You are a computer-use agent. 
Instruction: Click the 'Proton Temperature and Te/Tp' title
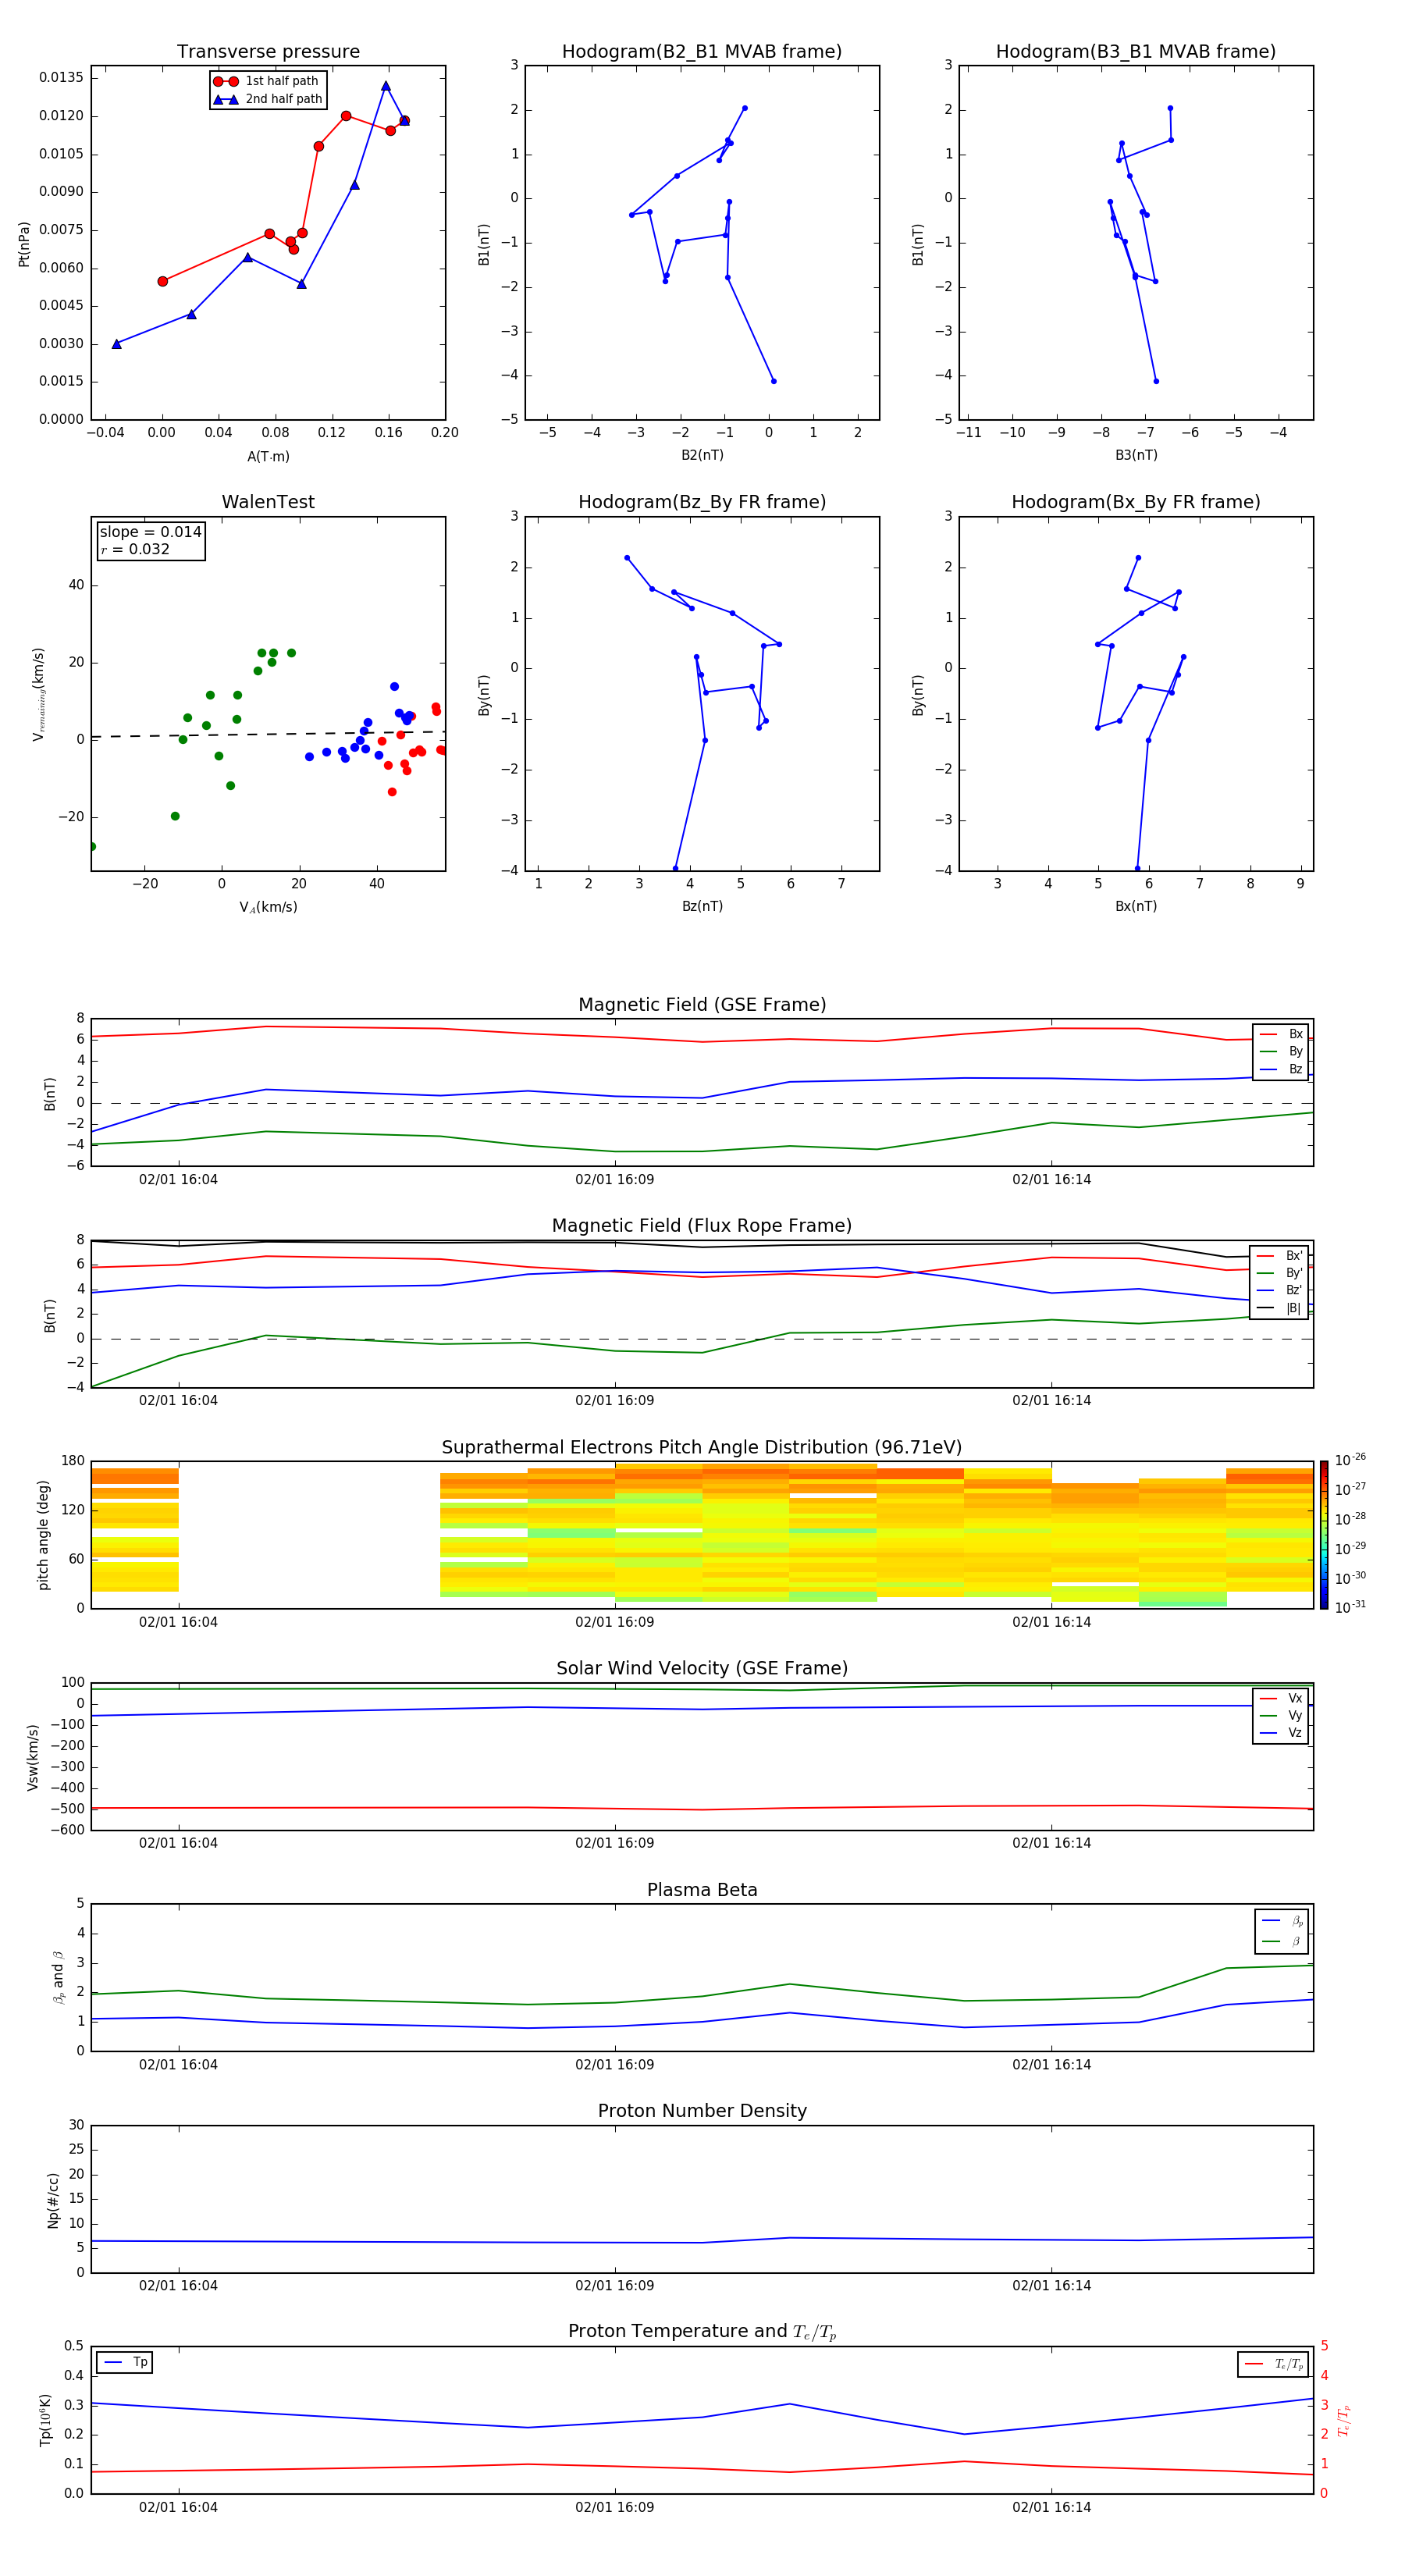pos(702,2332)
